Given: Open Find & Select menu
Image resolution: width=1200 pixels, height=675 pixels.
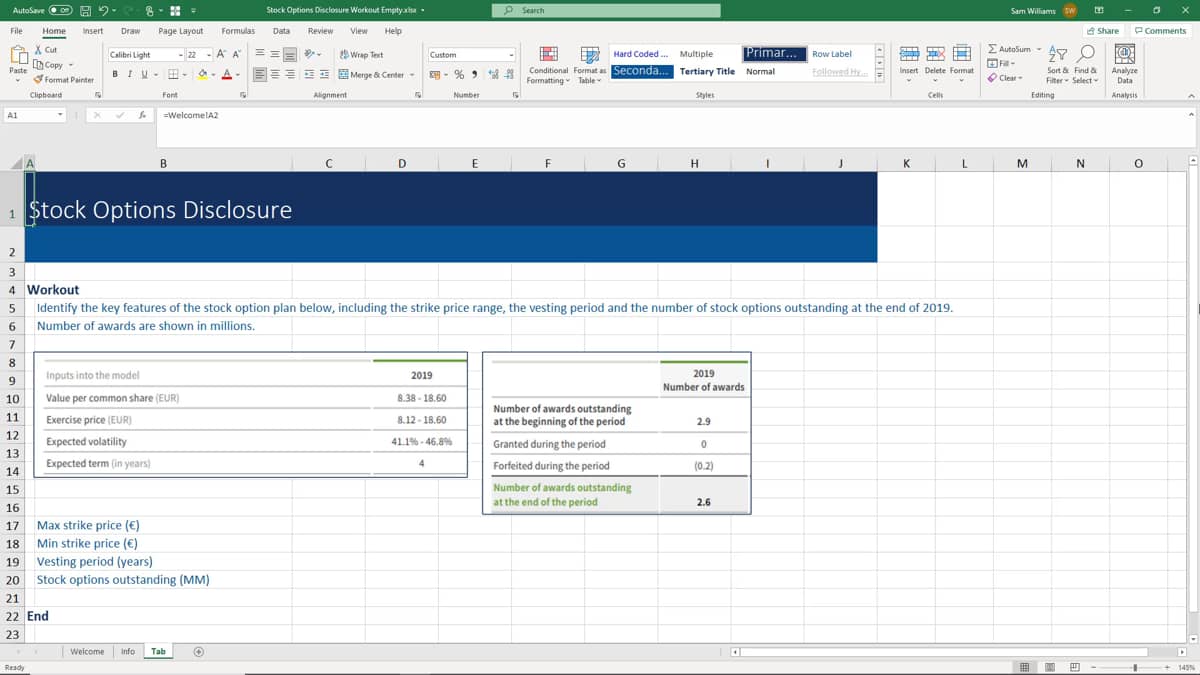Looking at the screenshot, I should pyautogui.click(x=1085, y=65).
